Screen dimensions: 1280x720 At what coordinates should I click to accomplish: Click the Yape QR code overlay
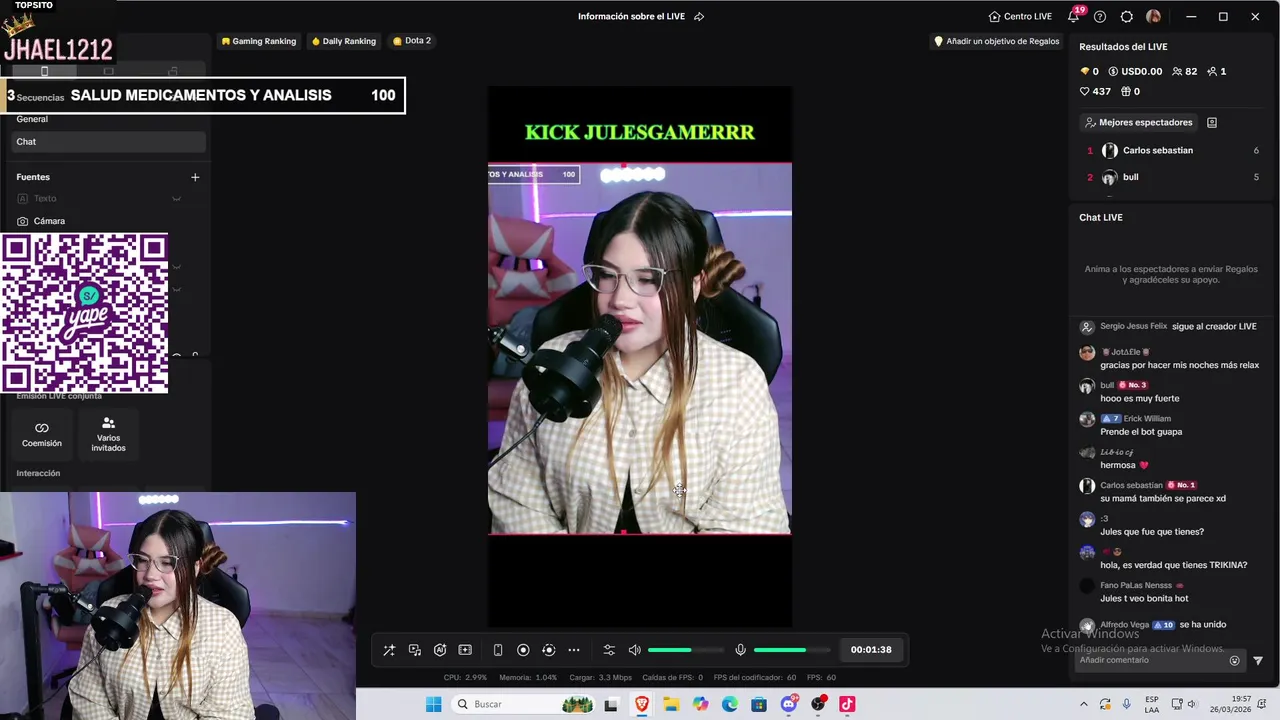pos(84,313)
